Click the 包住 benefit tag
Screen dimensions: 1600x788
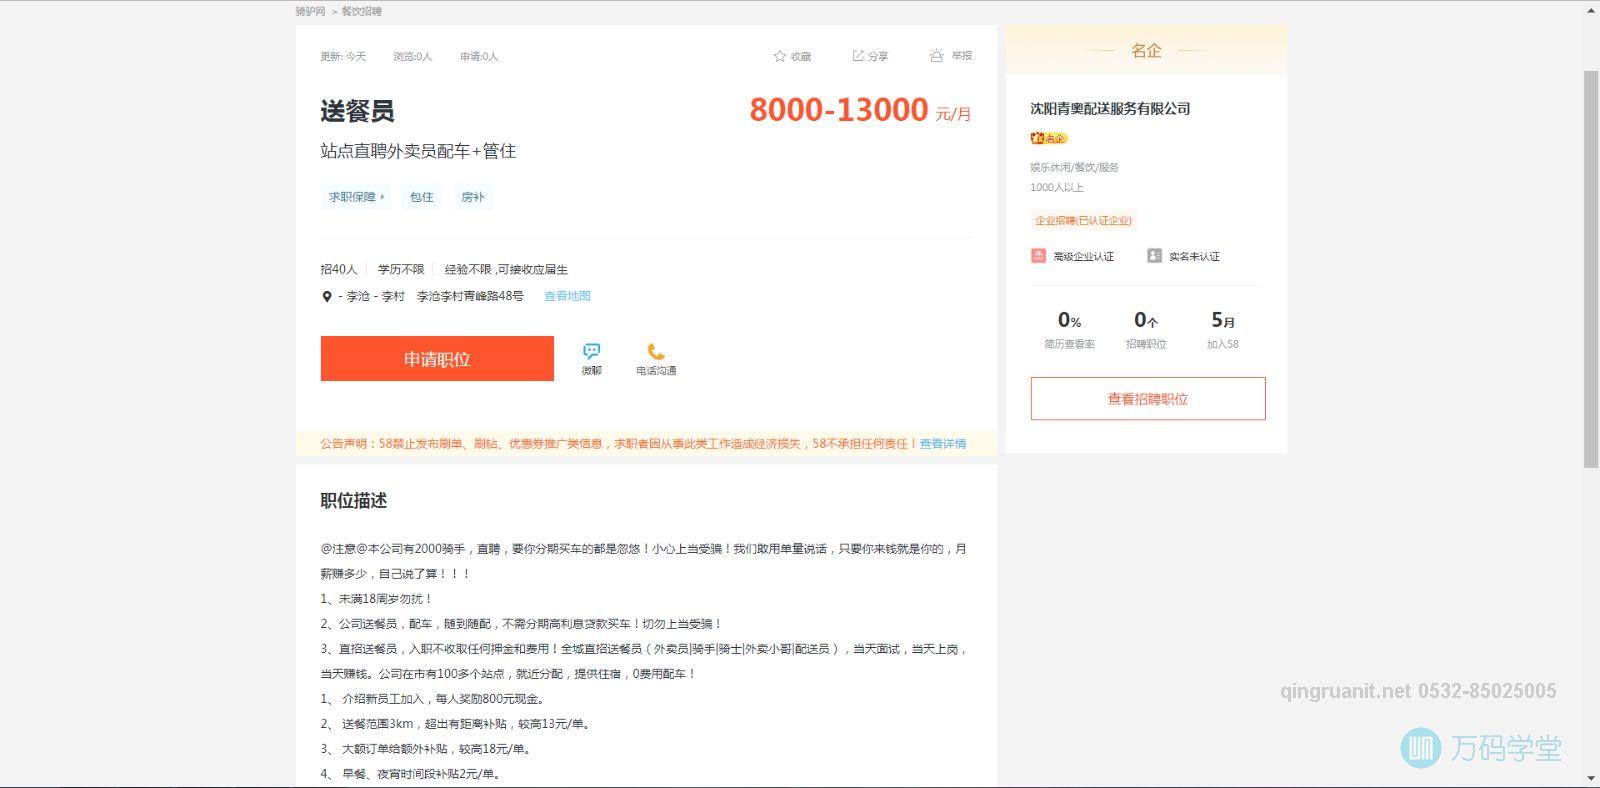[422, 197]
